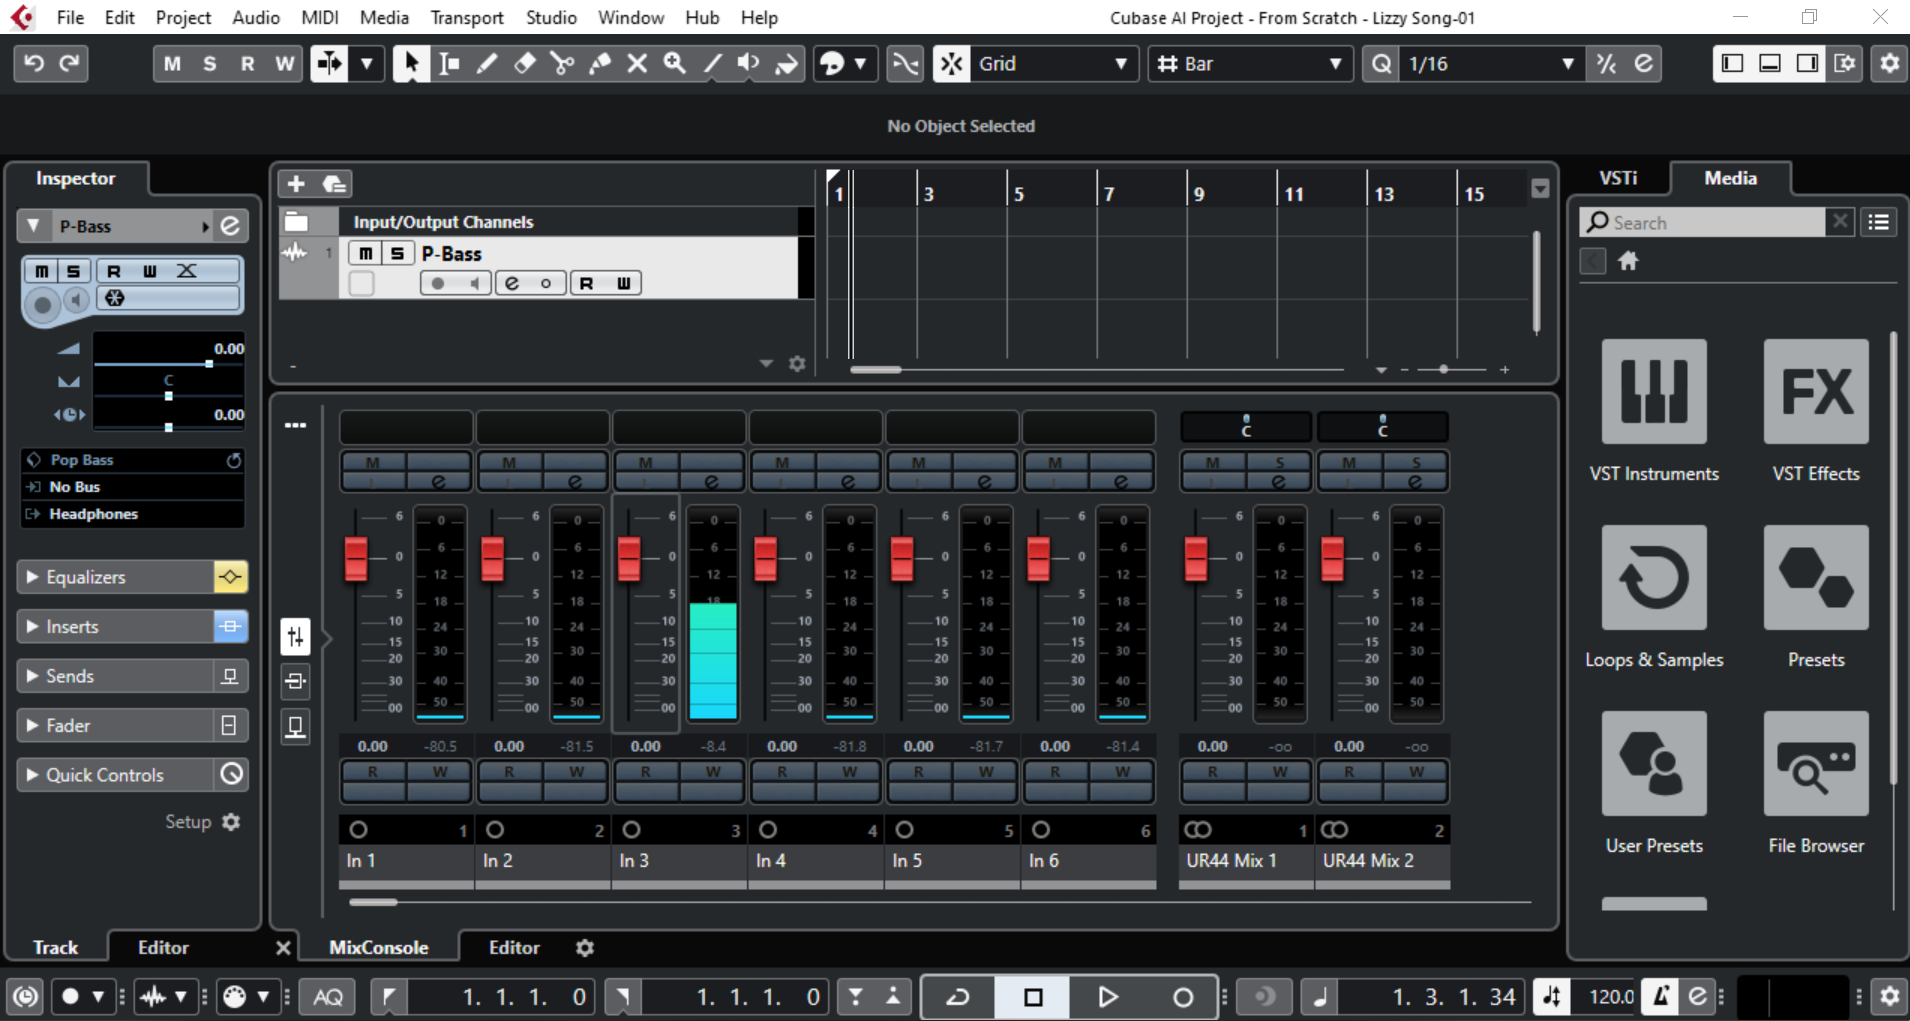Image resolution: width=1910 pixels, height=1021 pixels.
Task: Mute the P-Bass track in track list
Action: (x=365, y=254)
